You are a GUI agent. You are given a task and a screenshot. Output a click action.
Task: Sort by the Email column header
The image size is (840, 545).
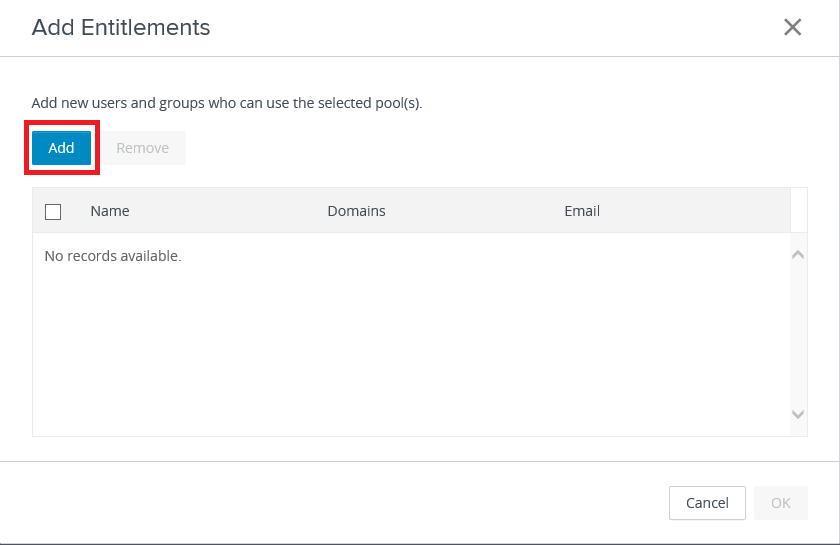click(582, 211)
